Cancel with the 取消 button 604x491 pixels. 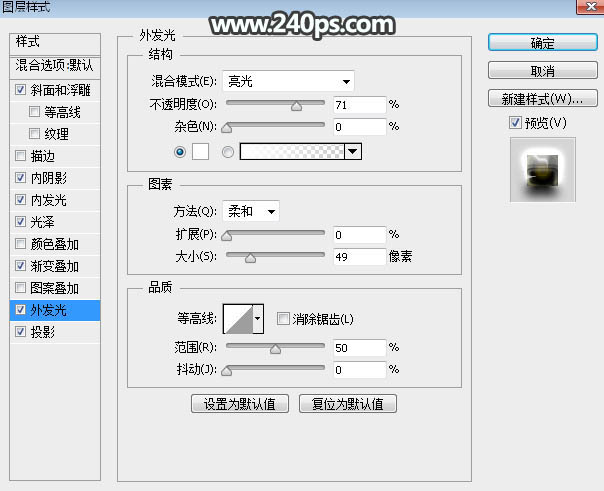pyautogui.click(x=543, y=70)
